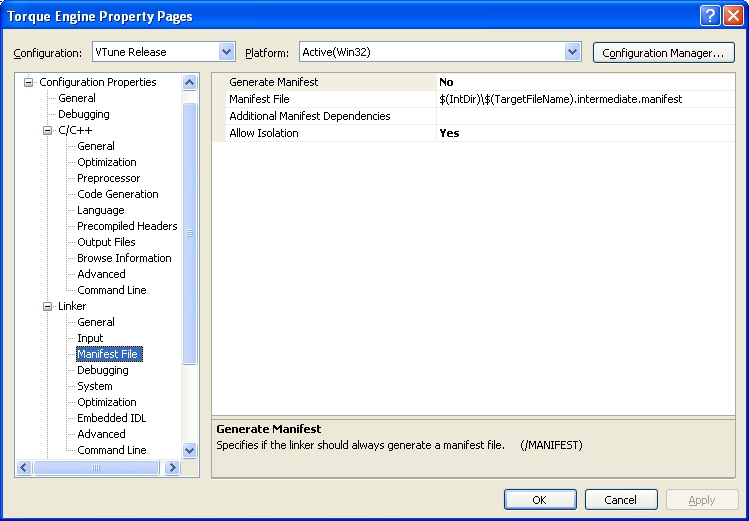The height and width of the screenshot is (521, 749).
Task: Open Precompiled Headers settings
Action: click(127, 226)
